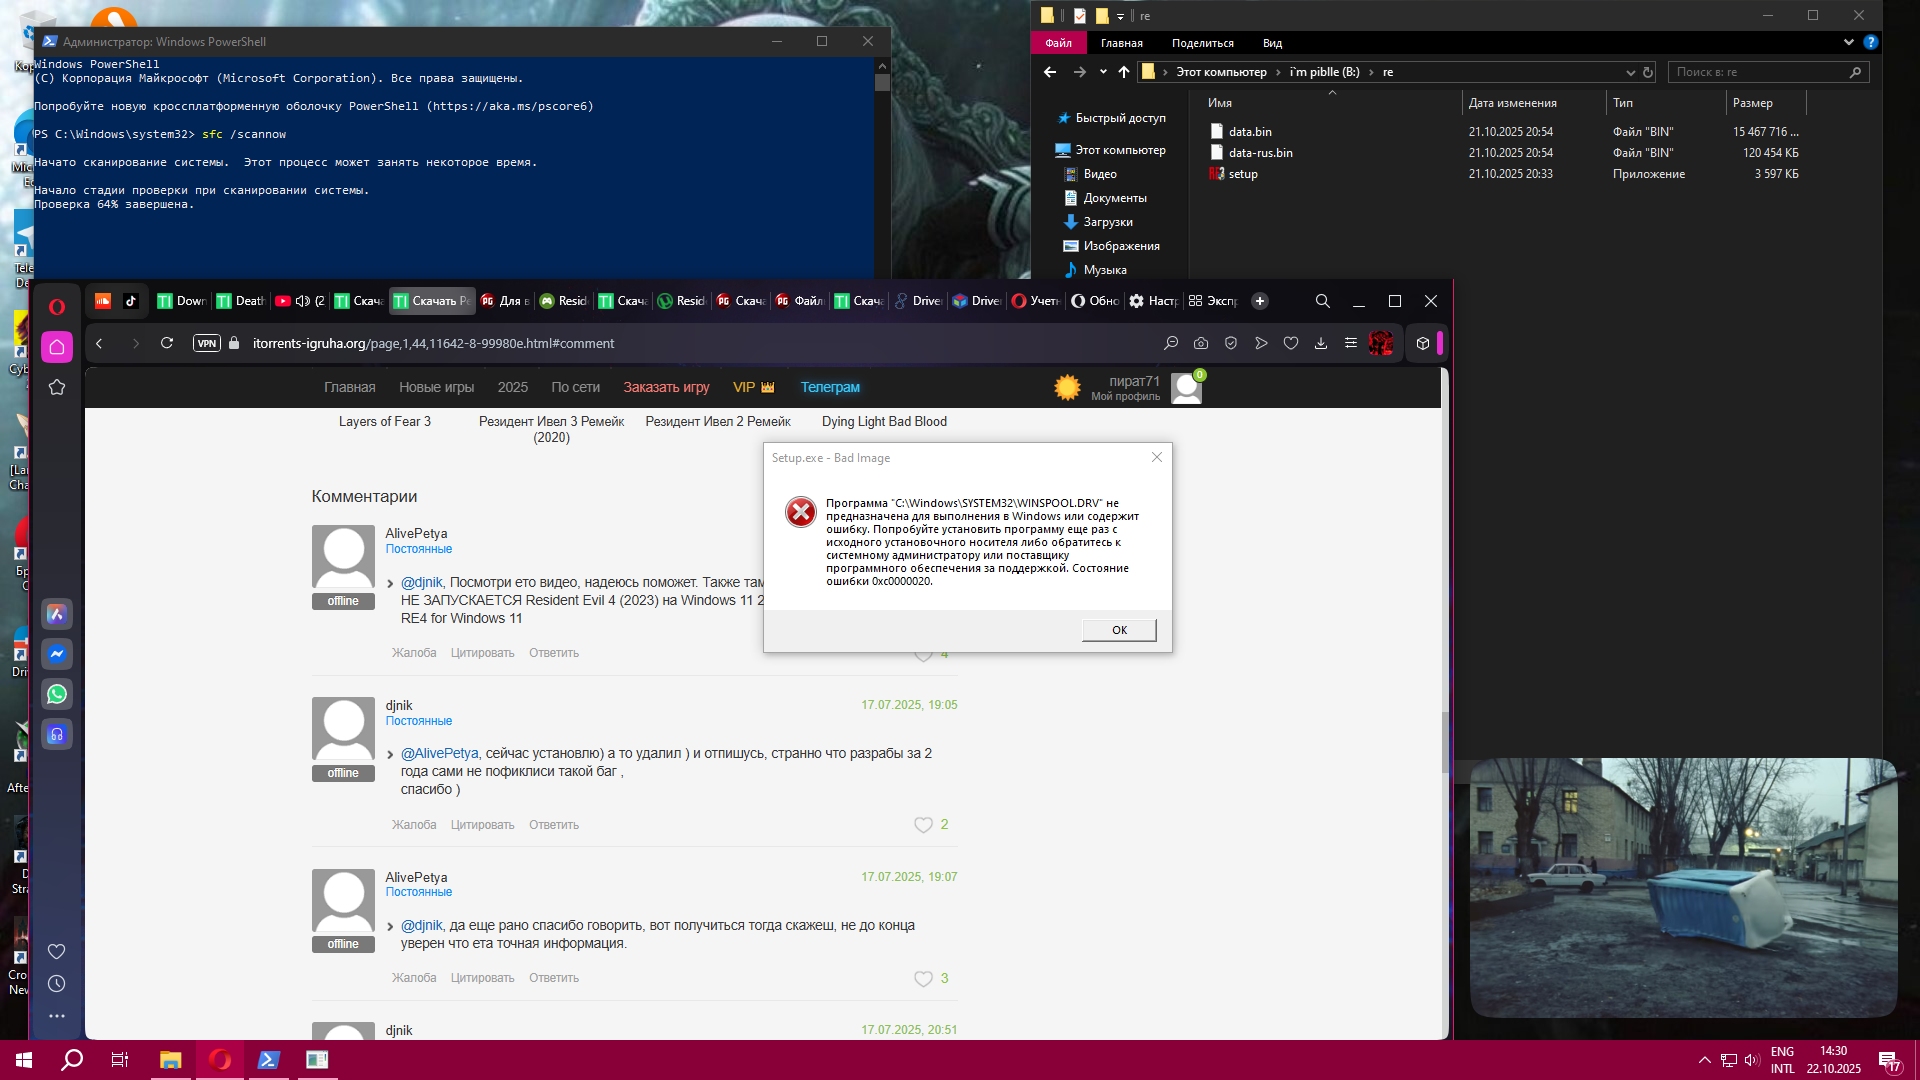The width and height of the screenshot is (1920, 1080).
Task: Switch to the Death browser tab
Action: [x=241, y=301]
